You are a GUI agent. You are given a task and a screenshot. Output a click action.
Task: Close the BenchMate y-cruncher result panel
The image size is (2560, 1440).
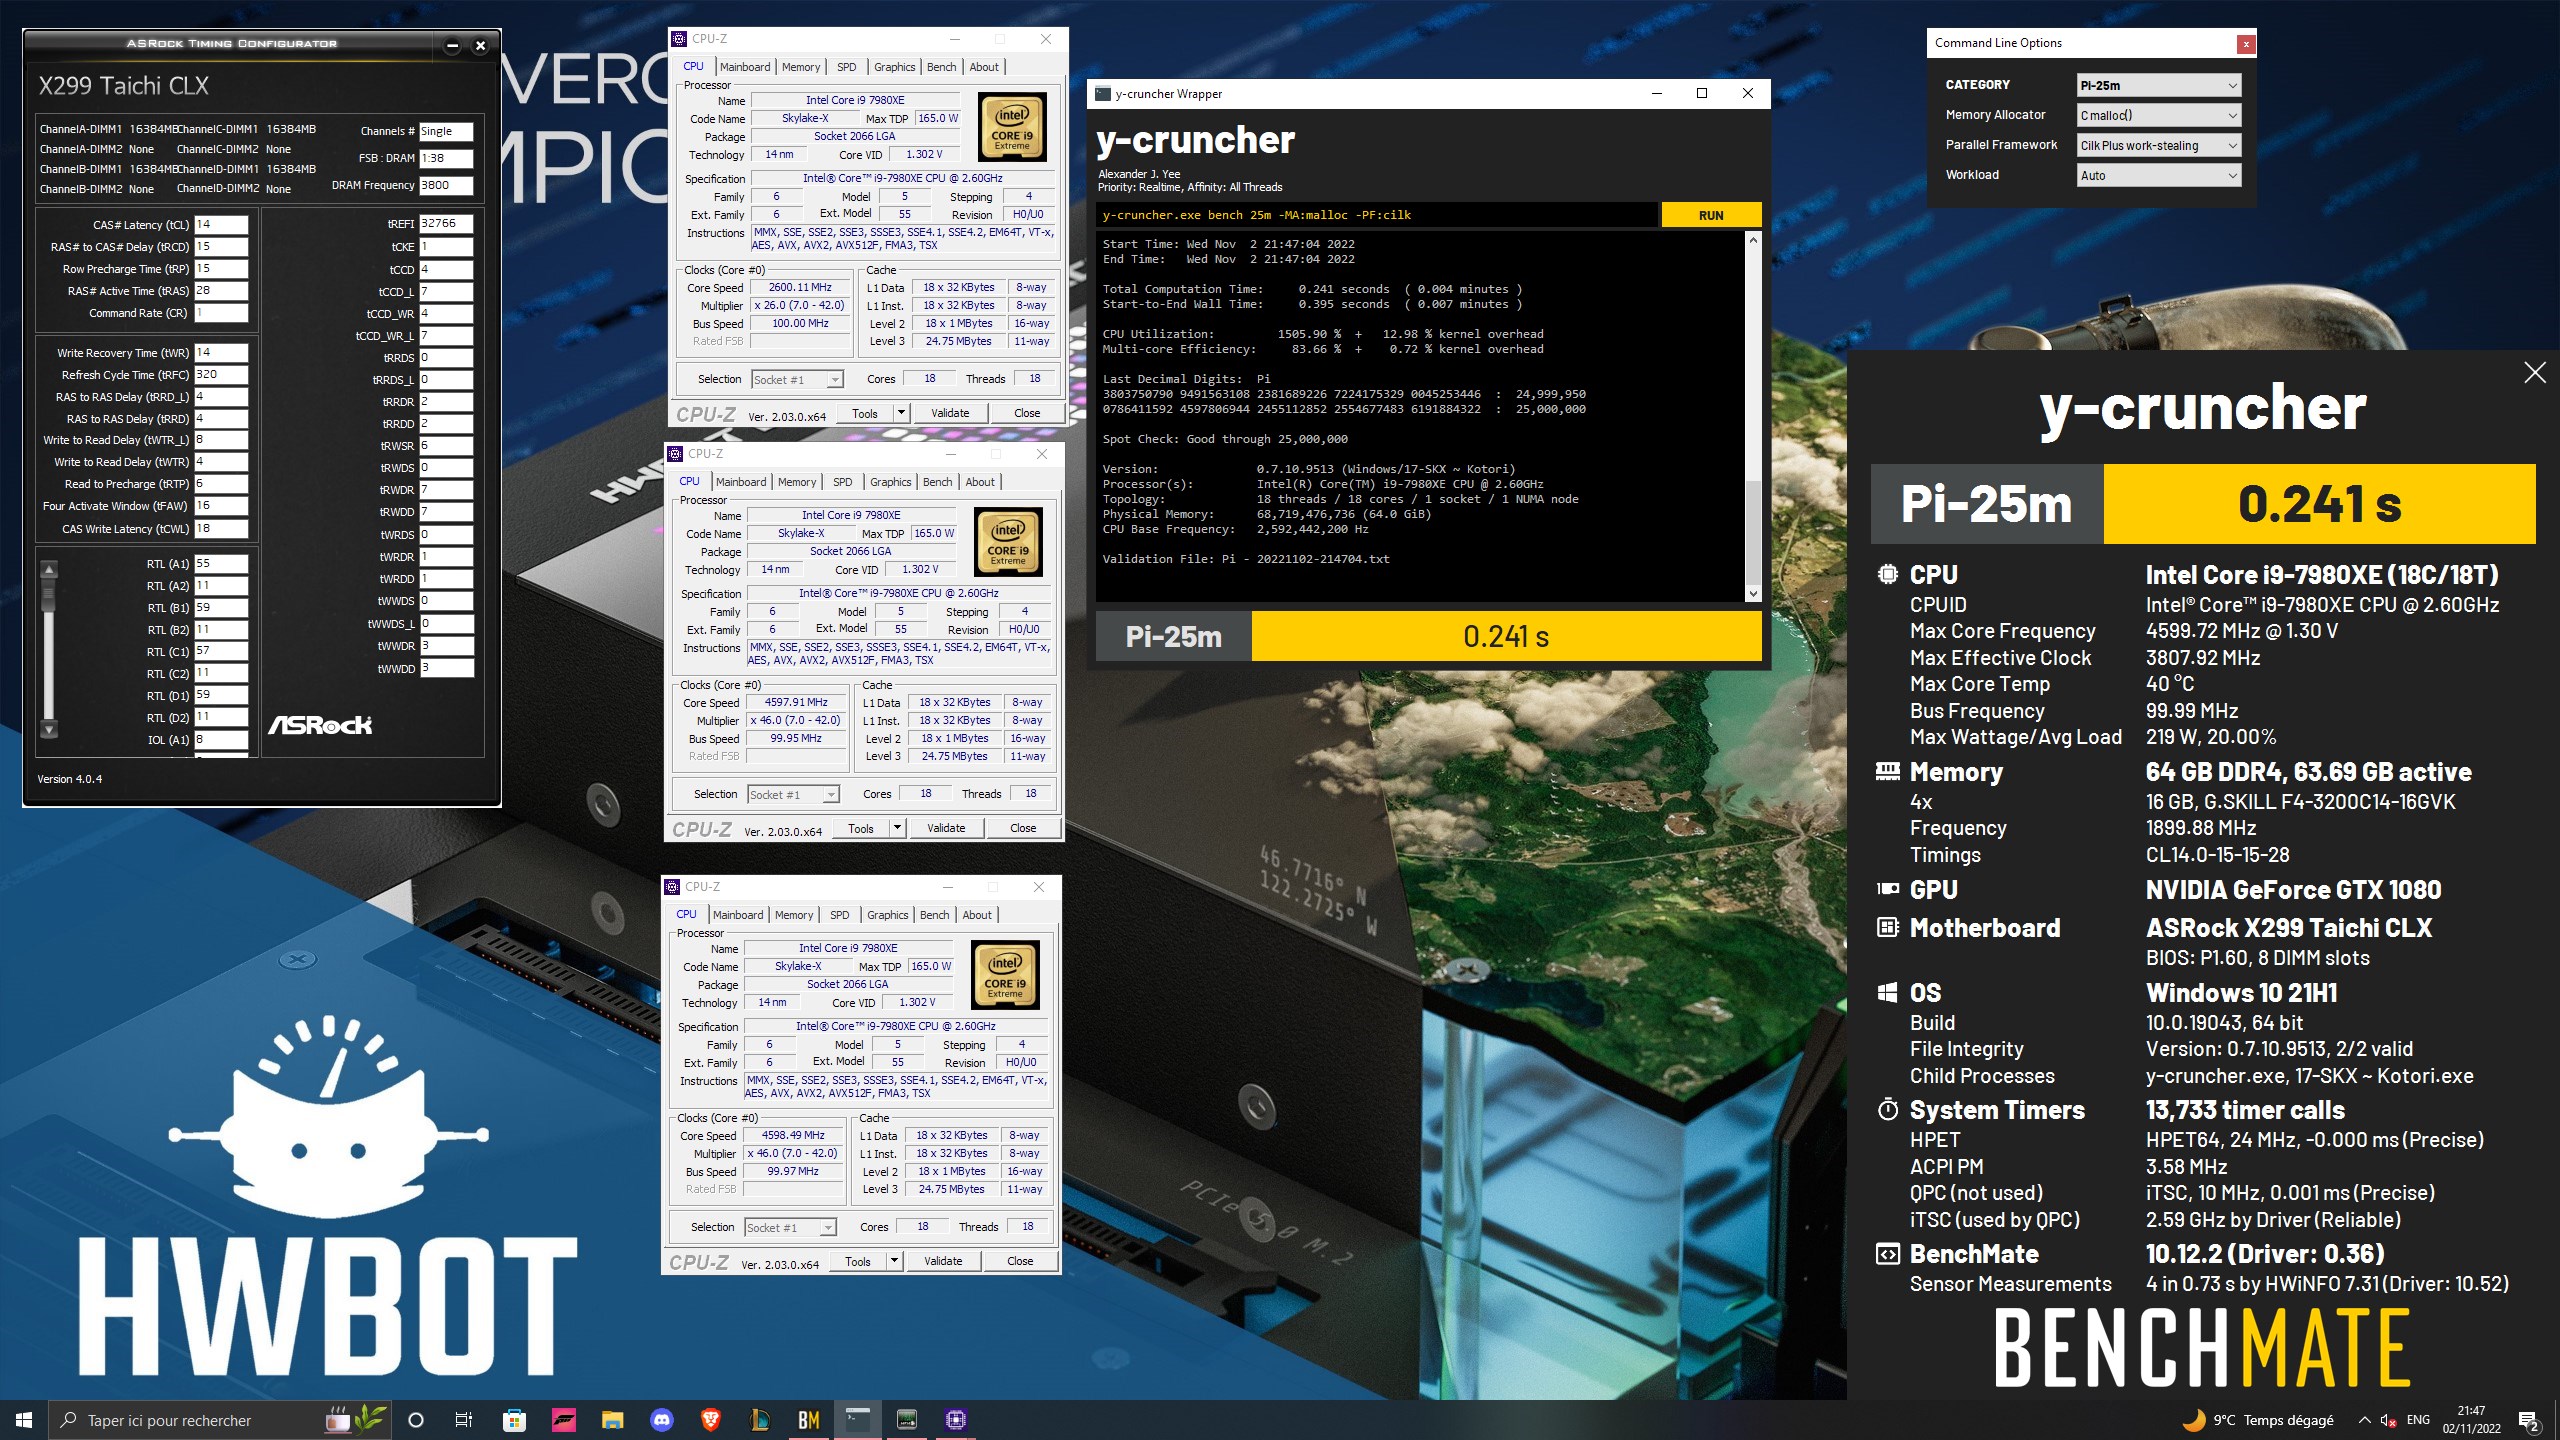pyautogui.click(x=2535, y=373)
